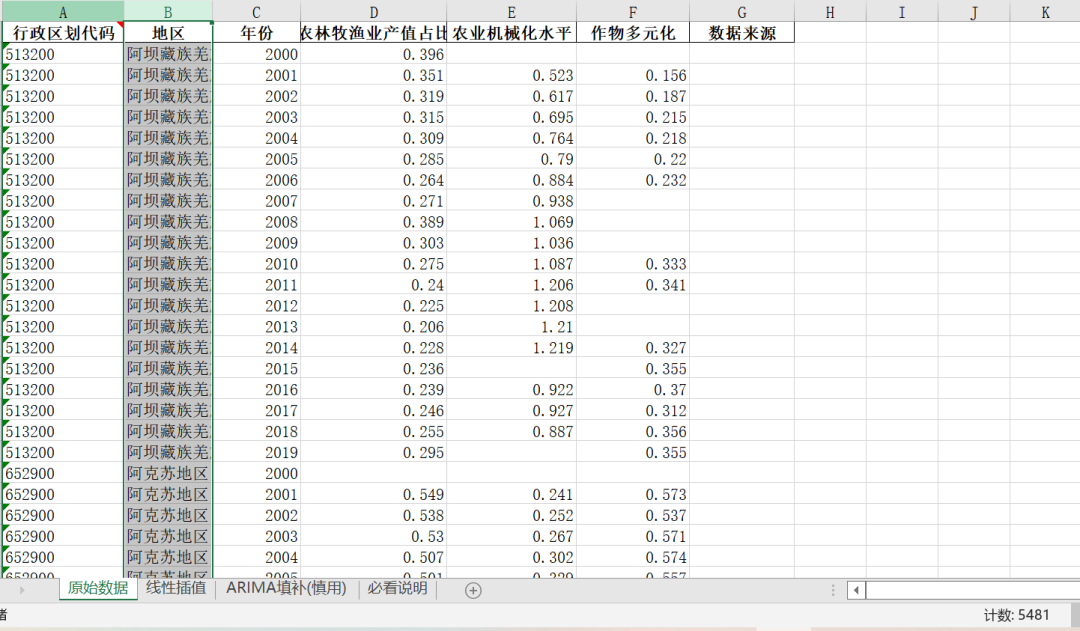
Task: Click the 计数: 5481 status bar entry
Action: coord(1016,615)
